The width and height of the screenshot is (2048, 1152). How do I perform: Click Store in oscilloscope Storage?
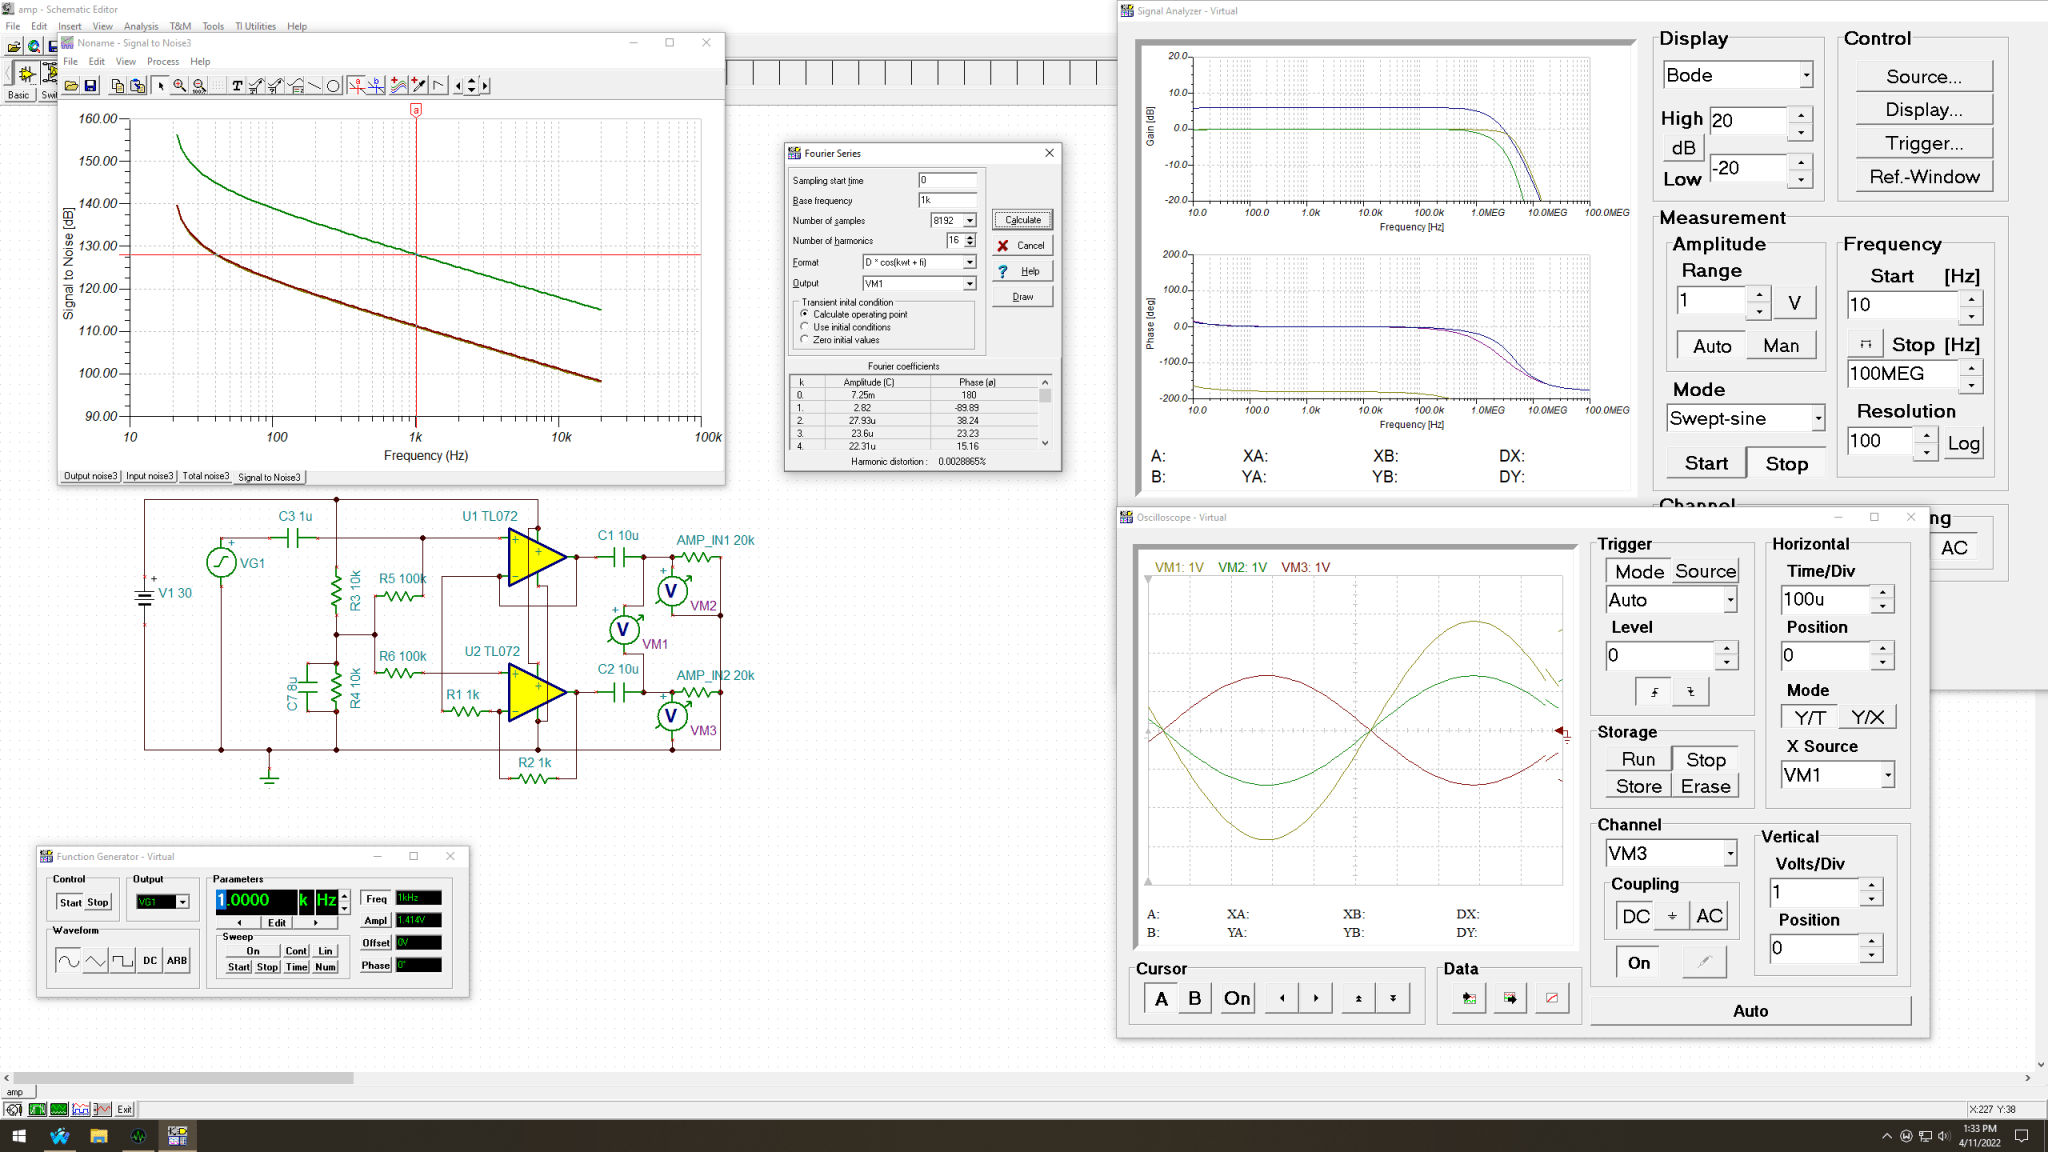tap(1639, 787)
